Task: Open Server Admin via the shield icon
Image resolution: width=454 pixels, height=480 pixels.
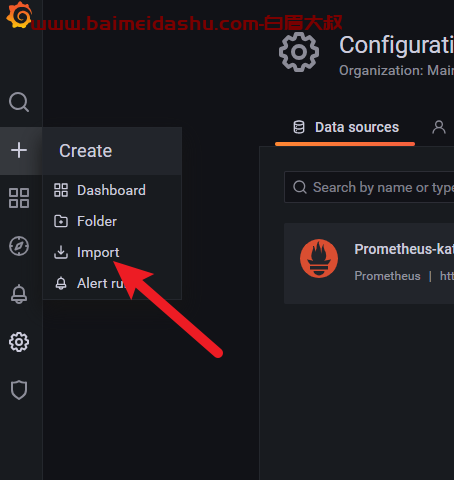Action: 19,390
